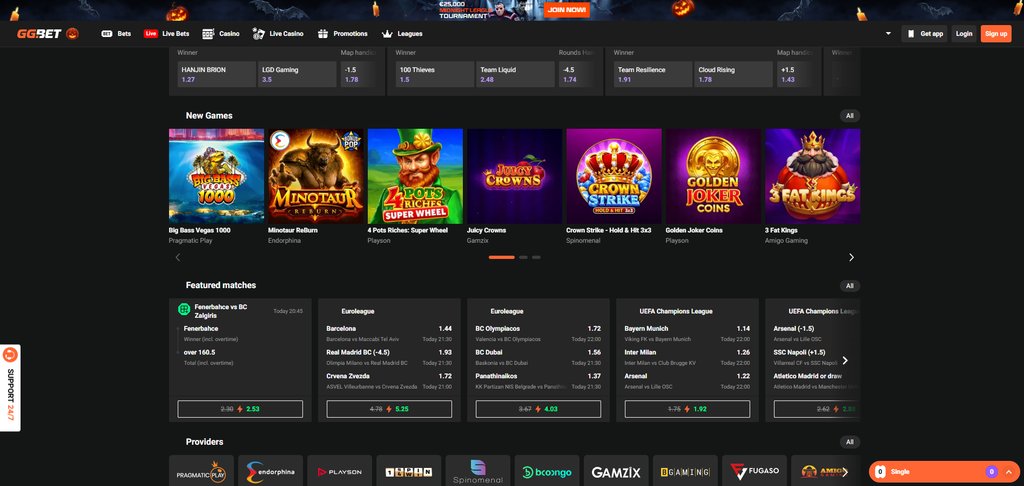Expand the Single betslip chevron
The width and height of the screenshot is (1024, 486).
(1009, 472)
